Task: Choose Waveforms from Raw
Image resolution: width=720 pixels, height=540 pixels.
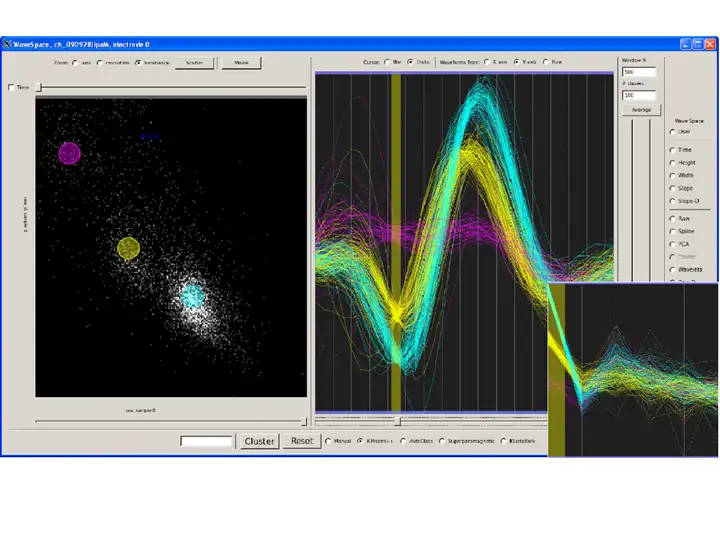Action: [546, 62]
